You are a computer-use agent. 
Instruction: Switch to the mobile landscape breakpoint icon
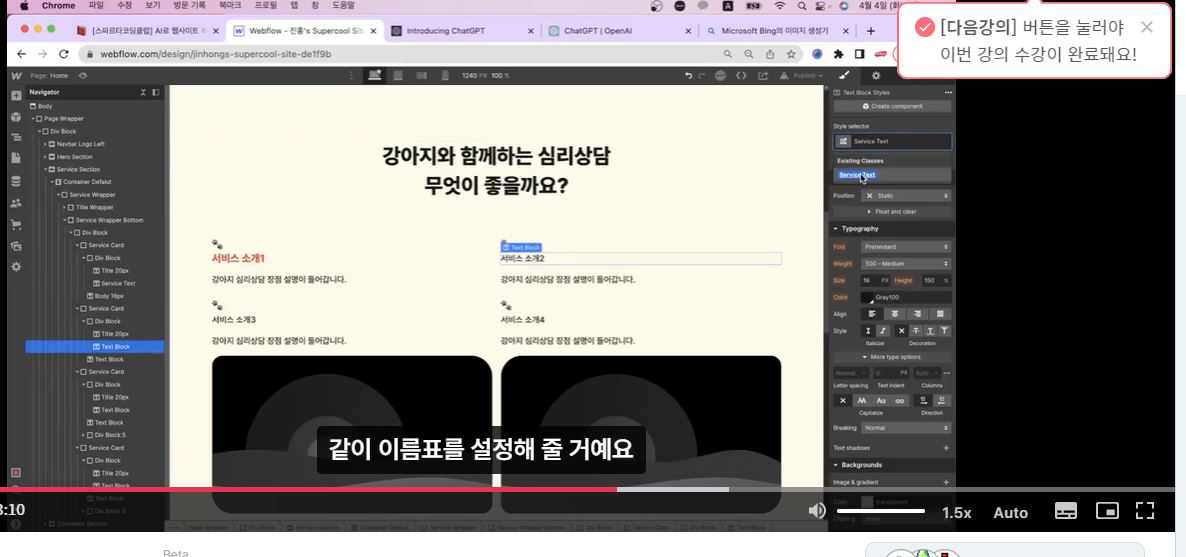click(x=422, y=76)
